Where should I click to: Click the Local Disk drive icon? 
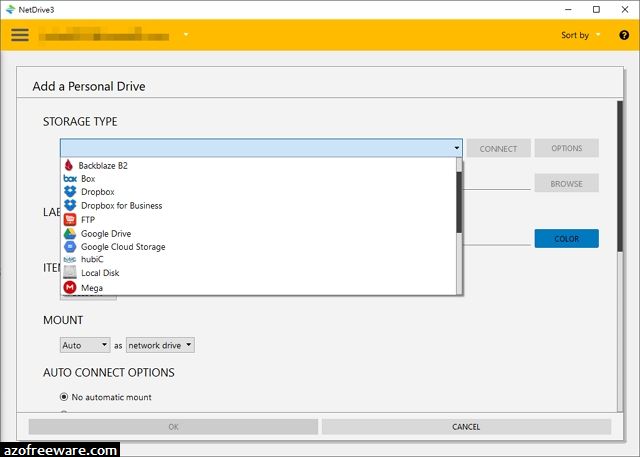[70, 273]
